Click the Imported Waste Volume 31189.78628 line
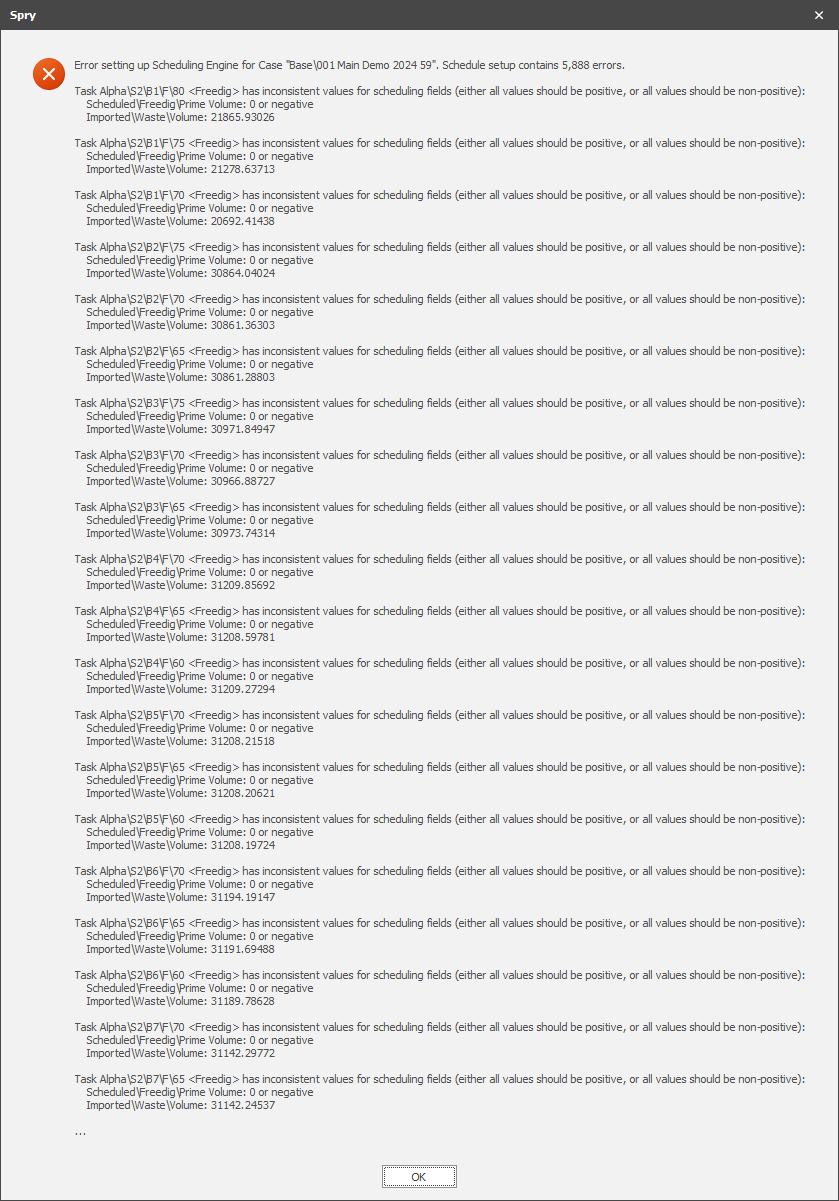The width and height of the screenshot is (839, 1201). (x=180, y=1001)
